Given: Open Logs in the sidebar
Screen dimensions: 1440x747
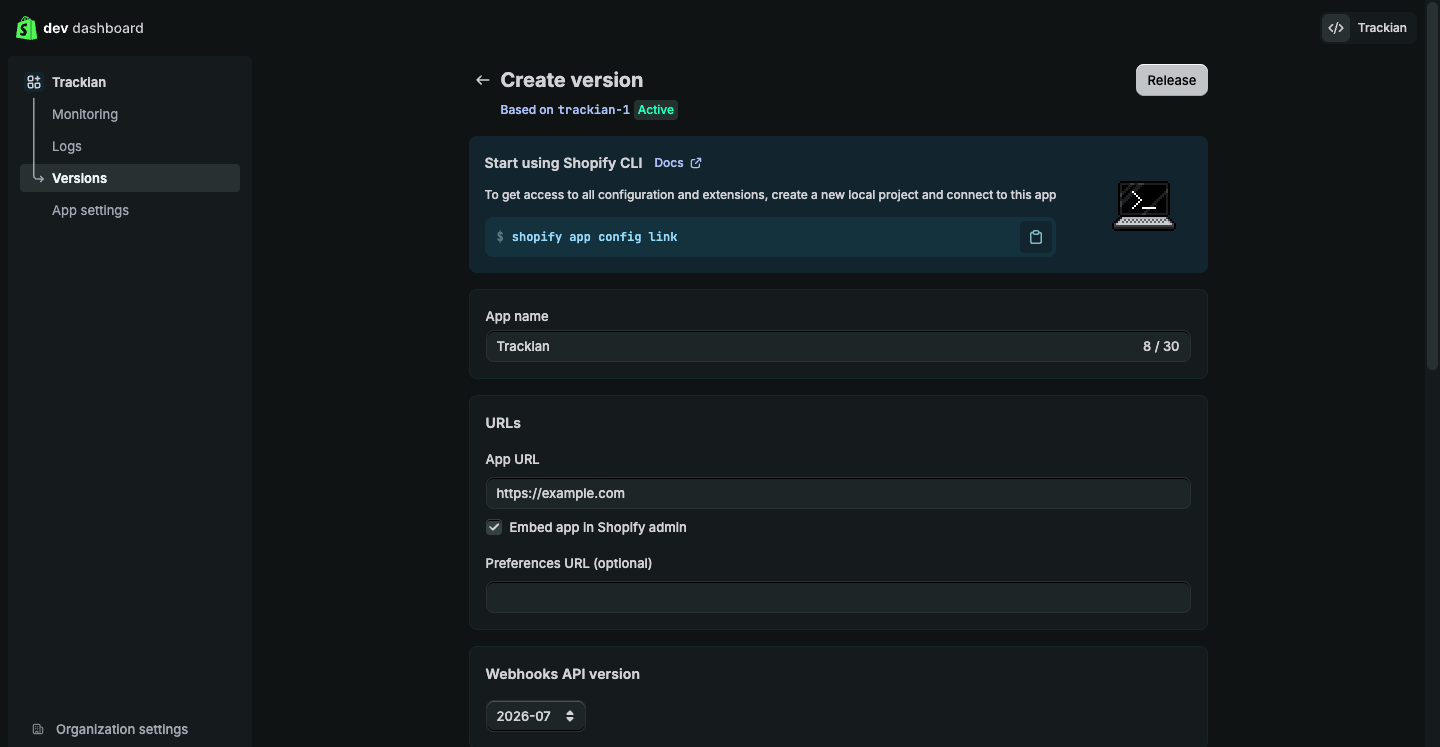Looking at the screenshot, I should pos(67,146).
